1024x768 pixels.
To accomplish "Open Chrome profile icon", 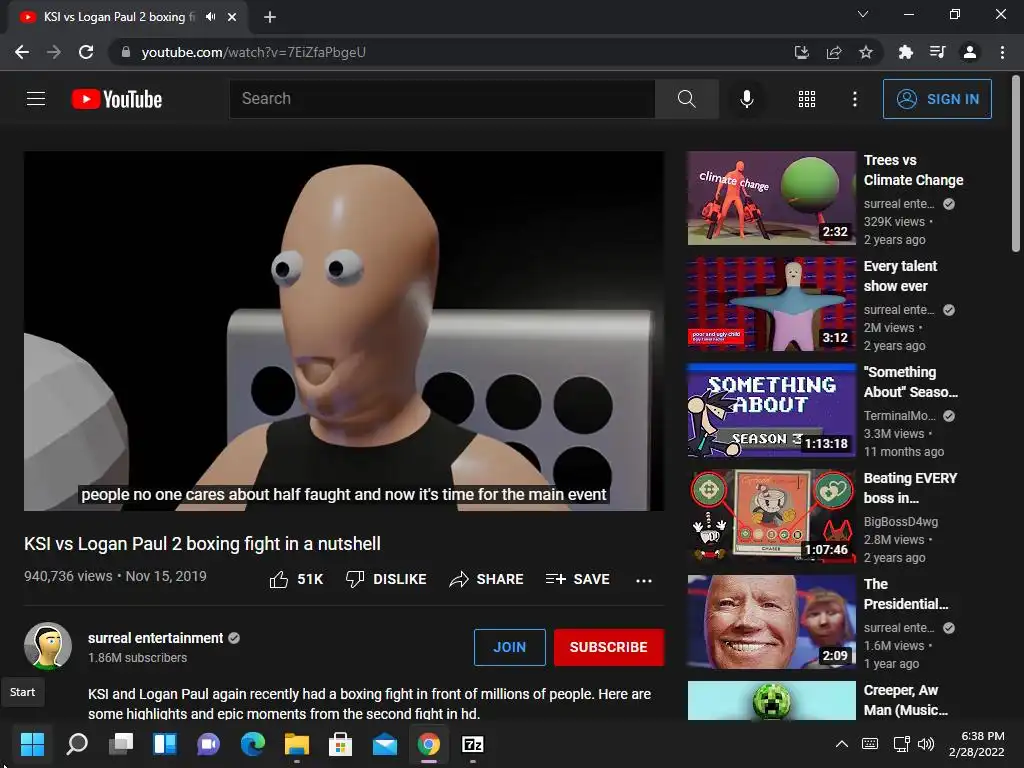I will (x=970, y=52).
